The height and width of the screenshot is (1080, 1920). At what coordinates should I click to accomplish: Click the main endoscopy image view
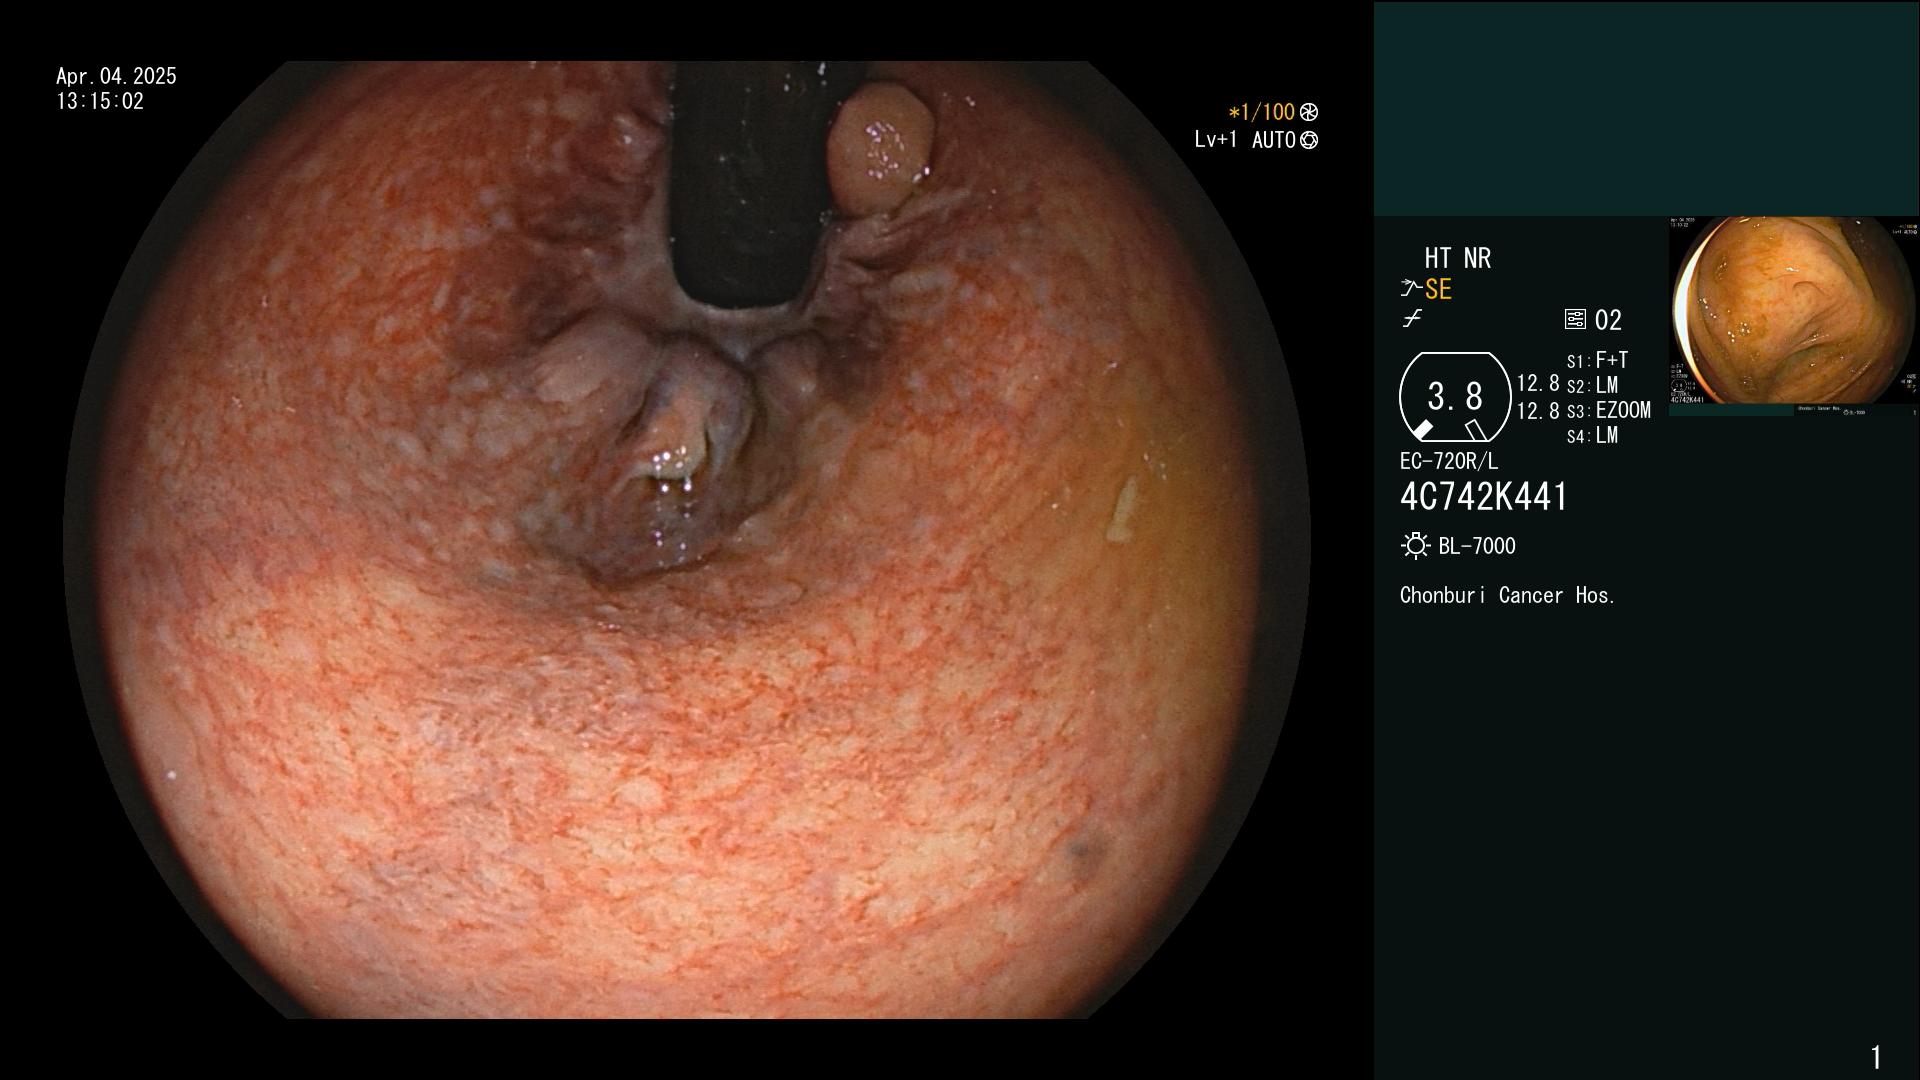click(686, 540)
